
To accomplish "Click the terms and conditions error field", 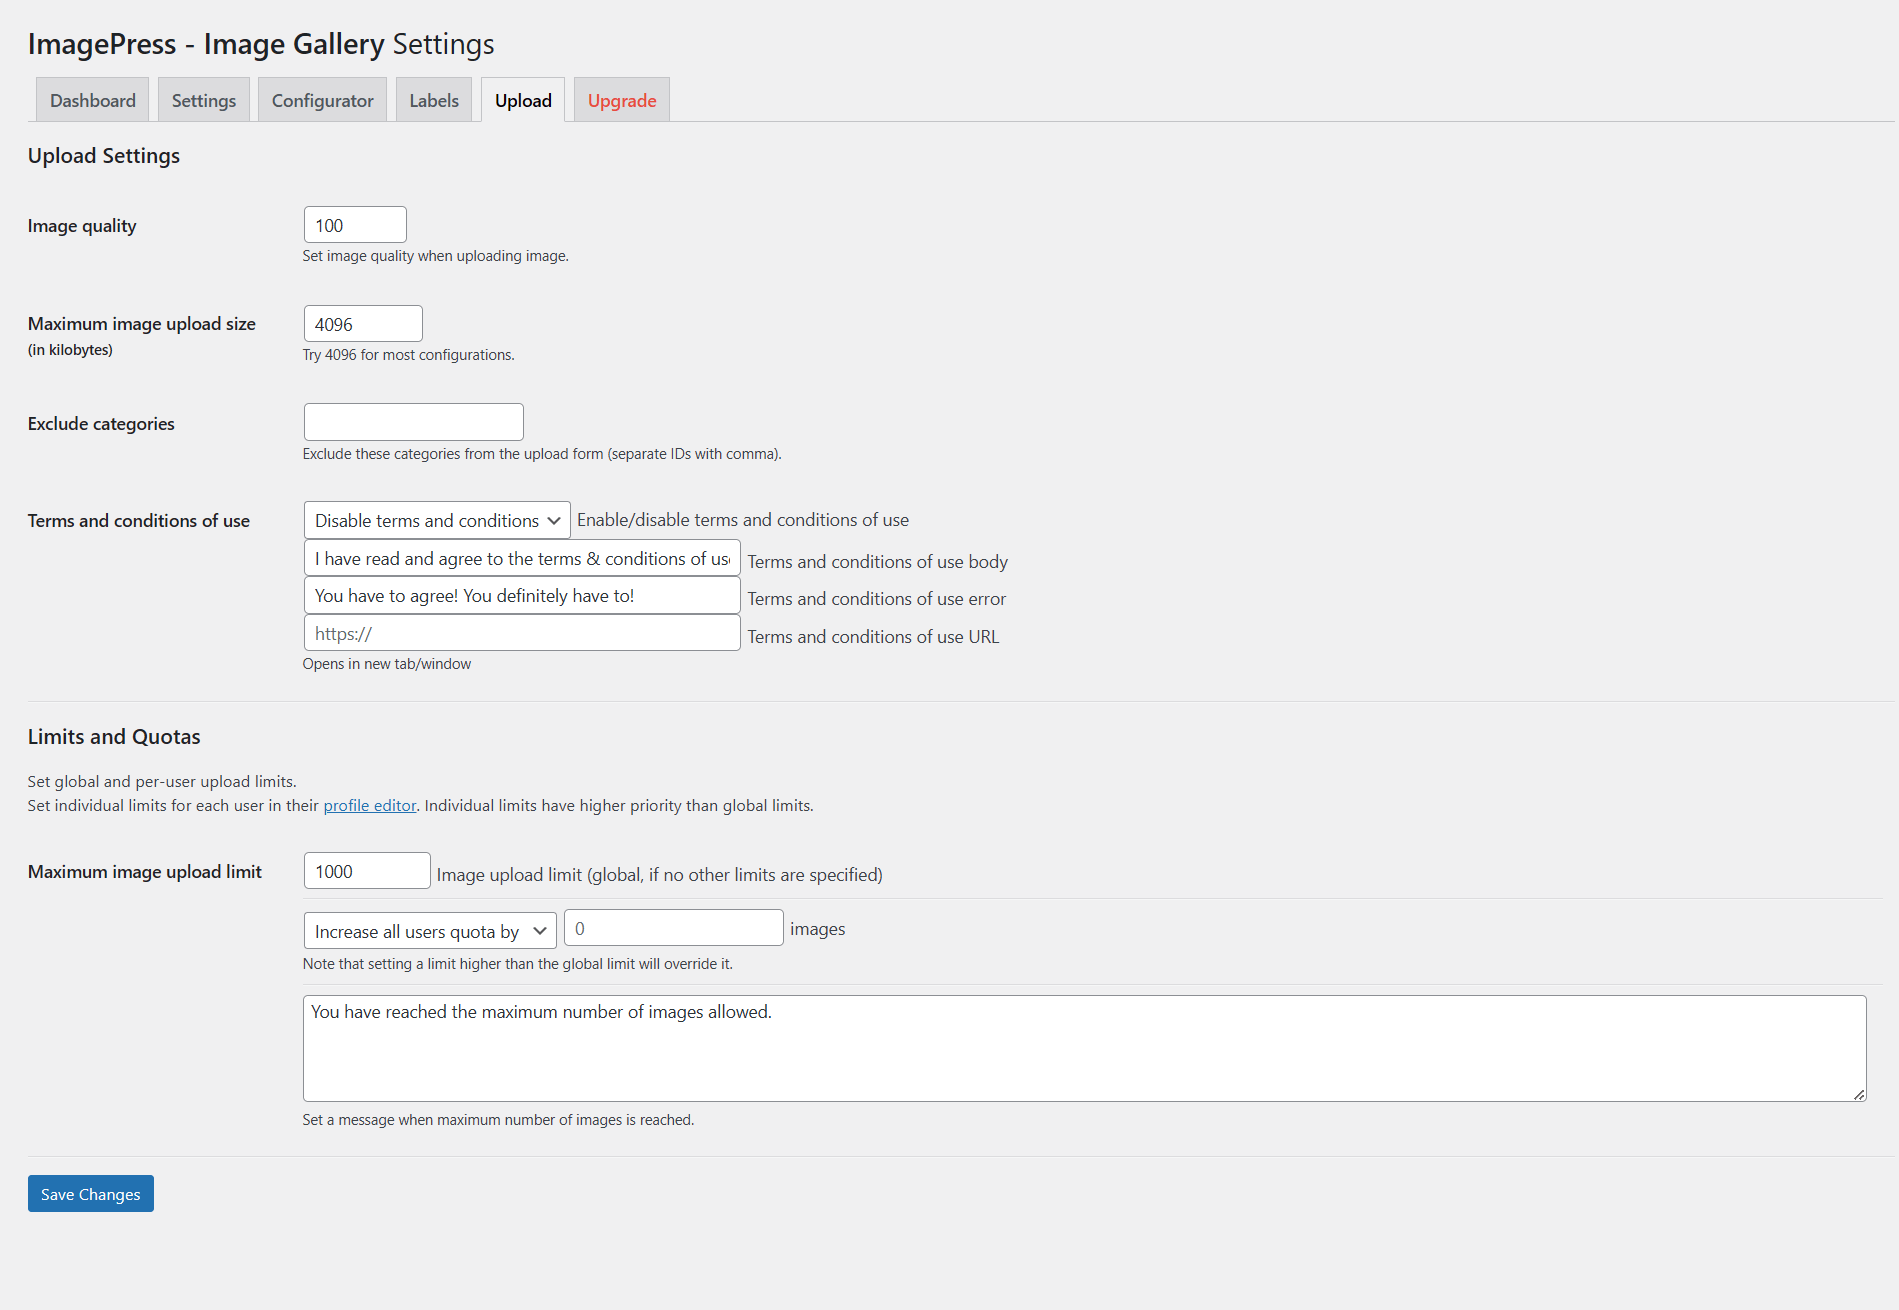I will click(522, 596).
